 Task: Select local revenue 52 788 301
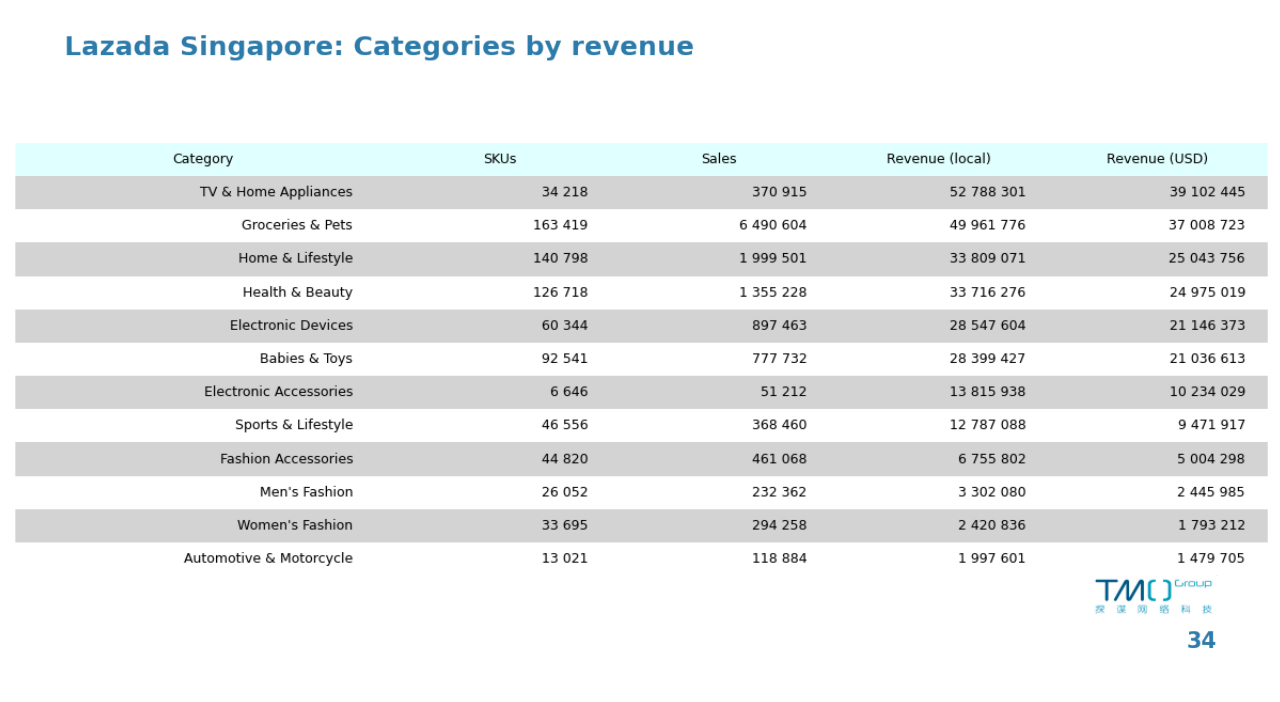(x=988, y=192)
